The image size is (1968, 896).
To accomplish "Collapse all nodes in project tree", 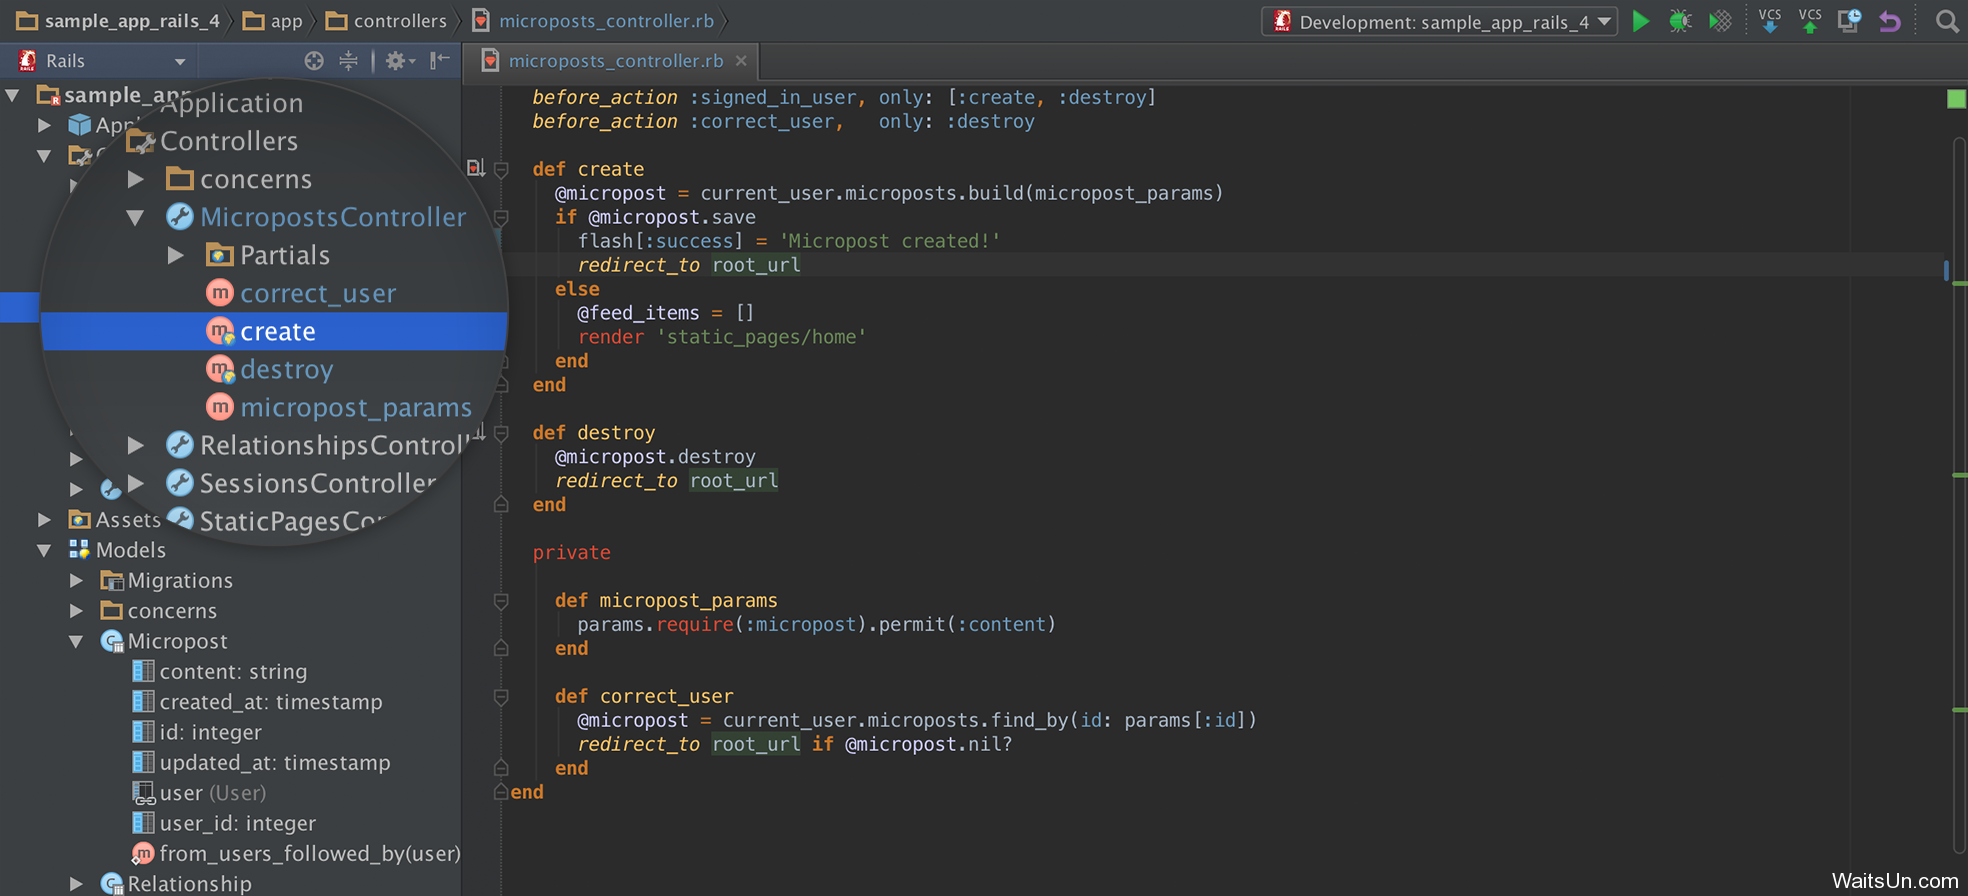I will (348, 61).
